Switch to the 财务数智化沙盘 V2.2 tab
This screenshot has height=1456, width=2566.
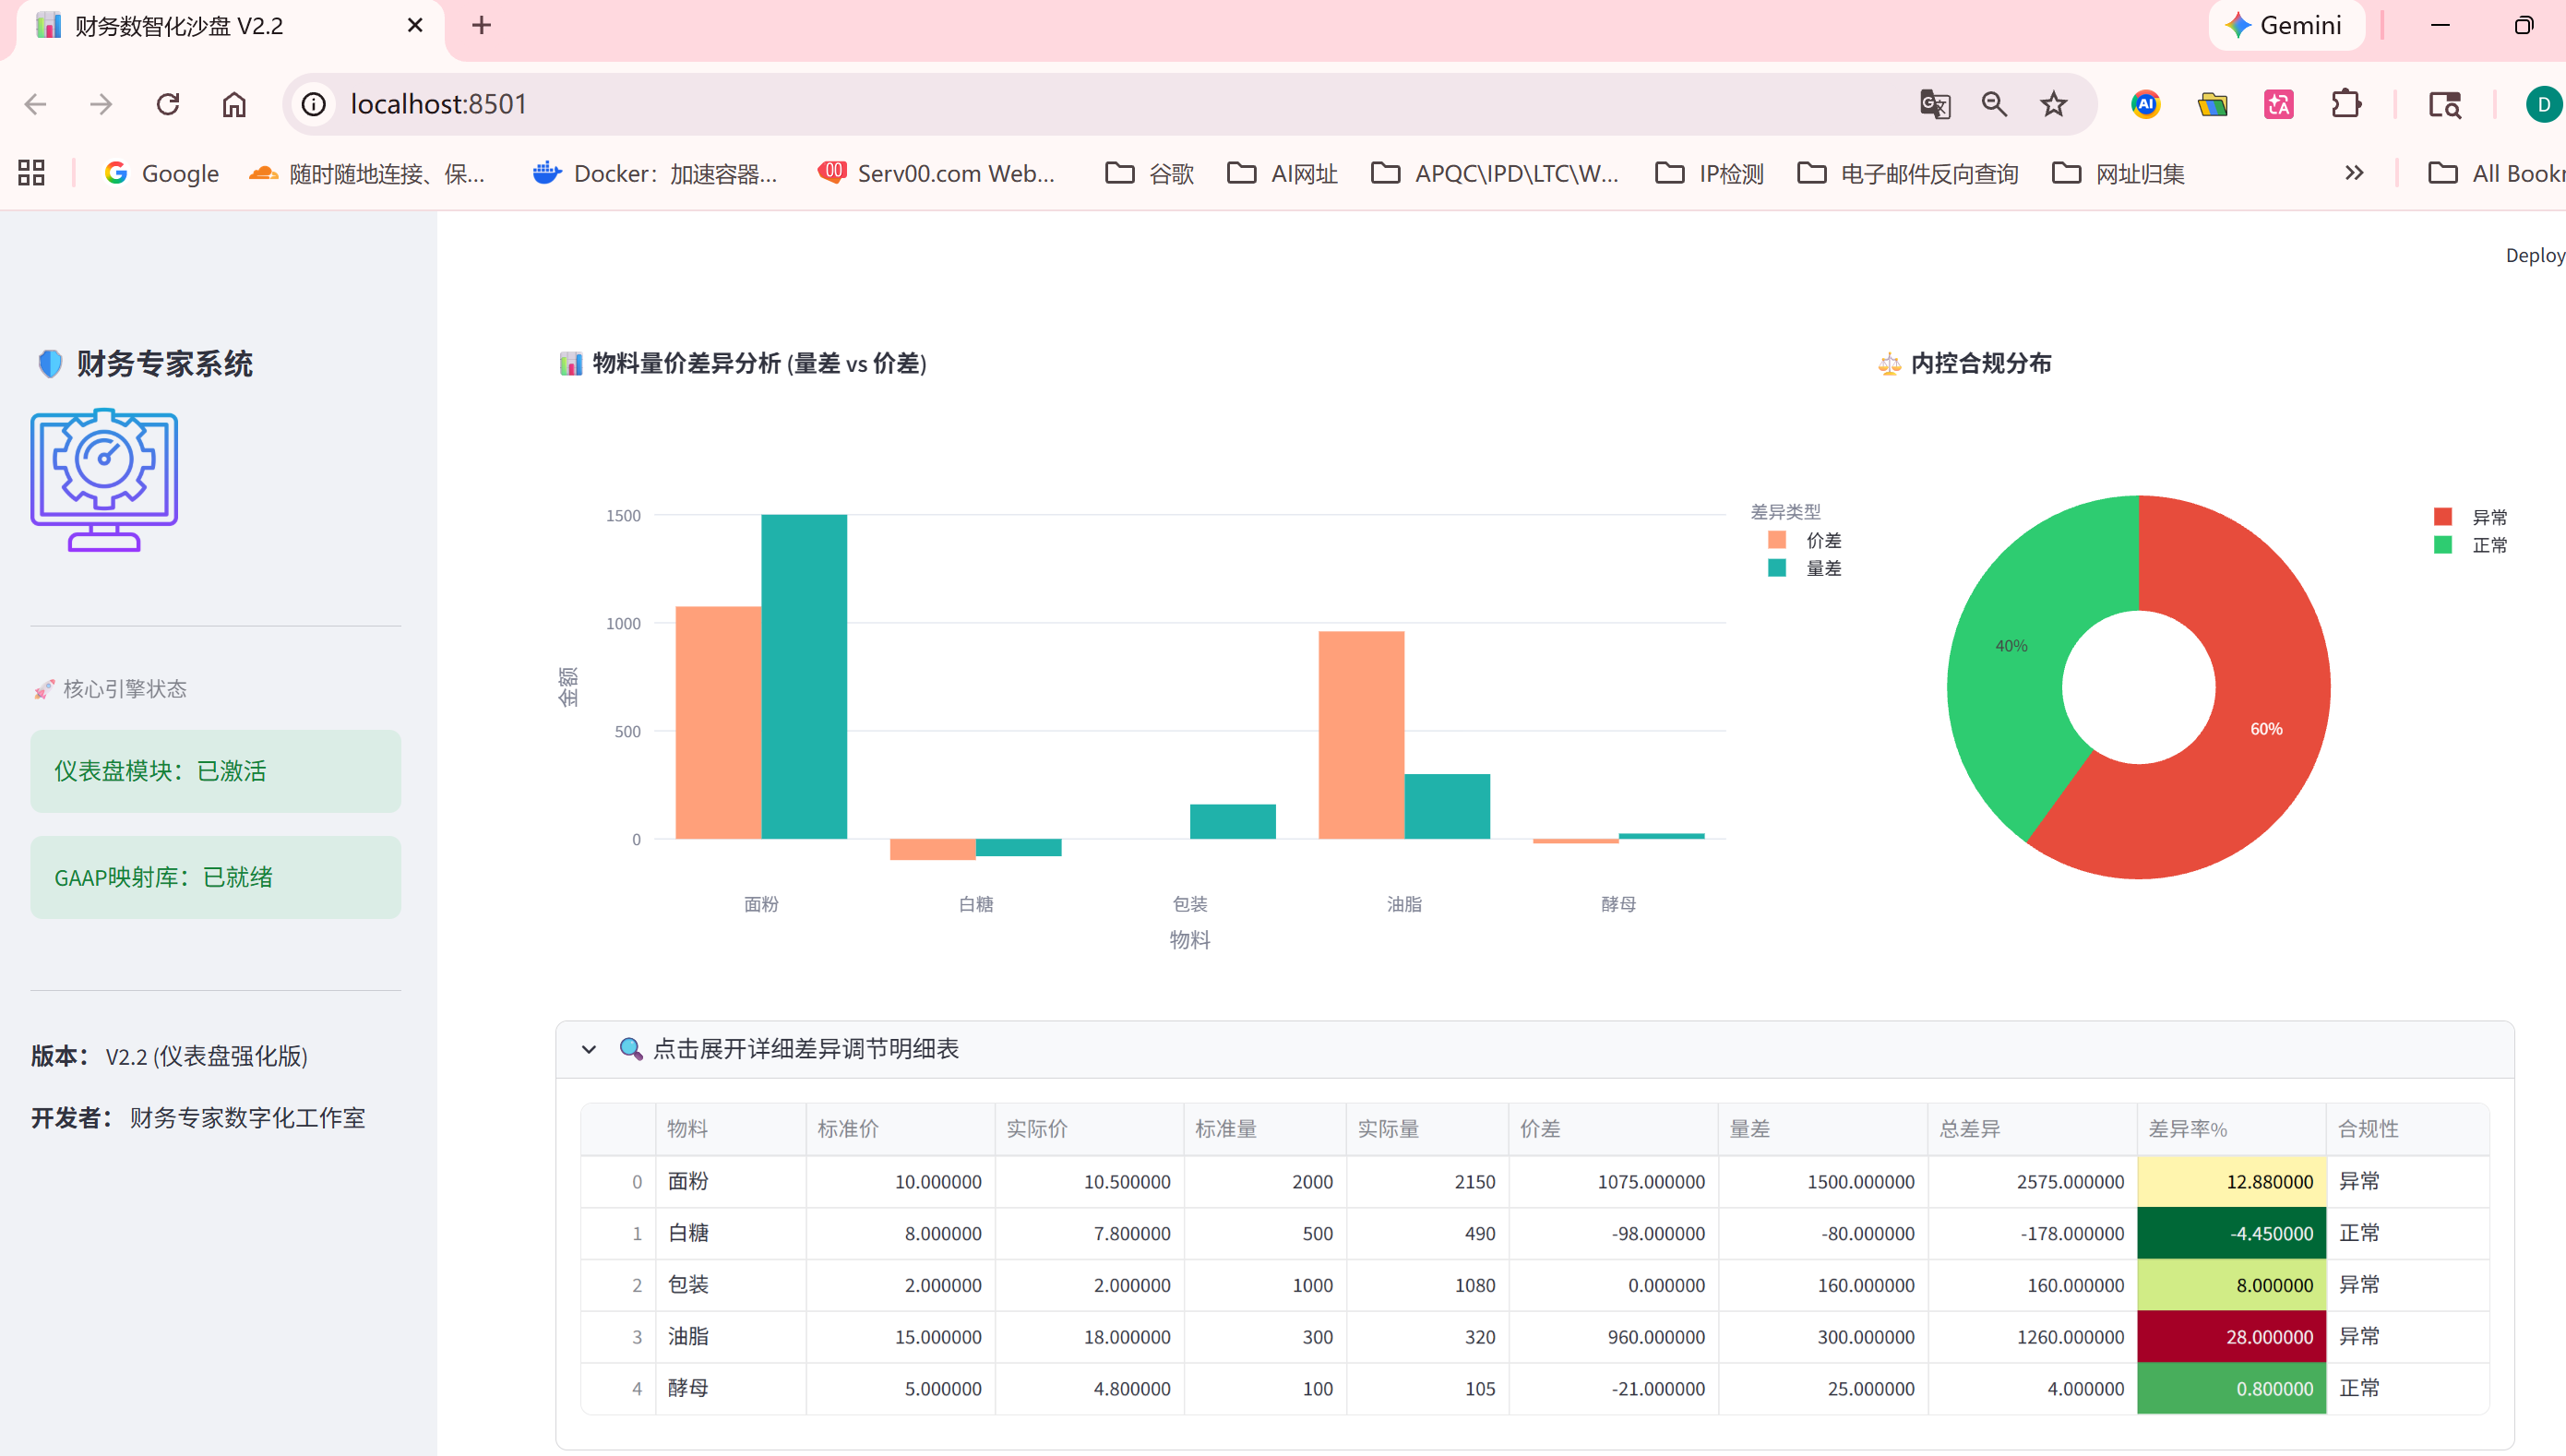point(180,26)
